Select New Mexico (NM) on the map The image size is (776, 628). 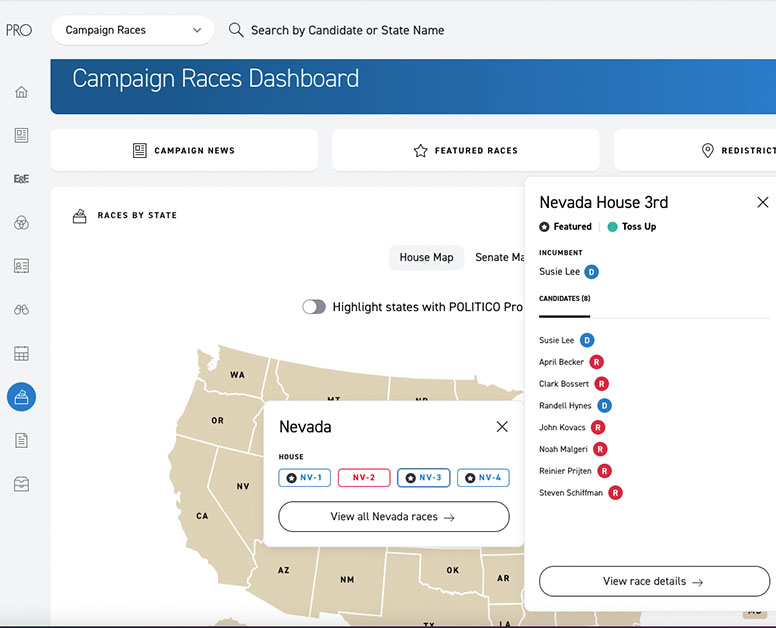click(x=347, y=579)
